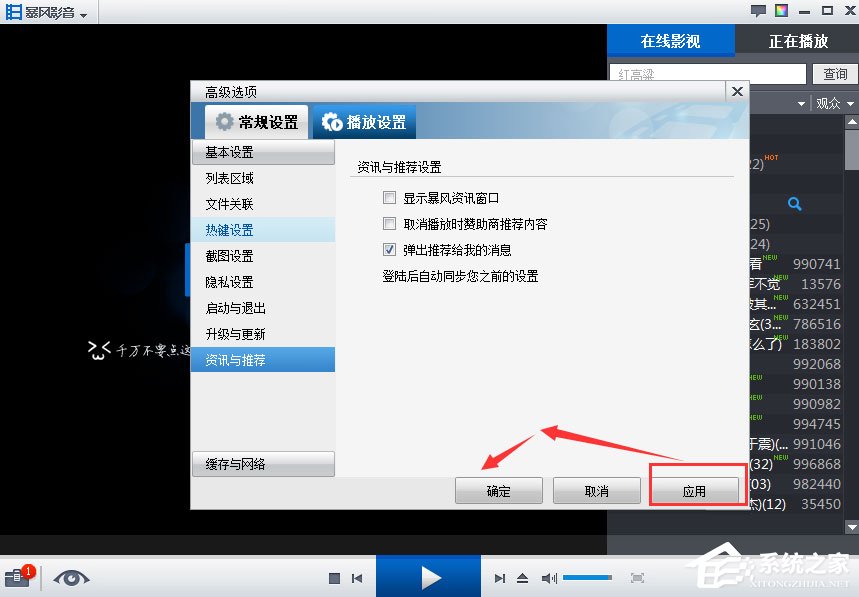
Task: Check 取消播放时赞助商推荐内容
Action: coord(390,224)
